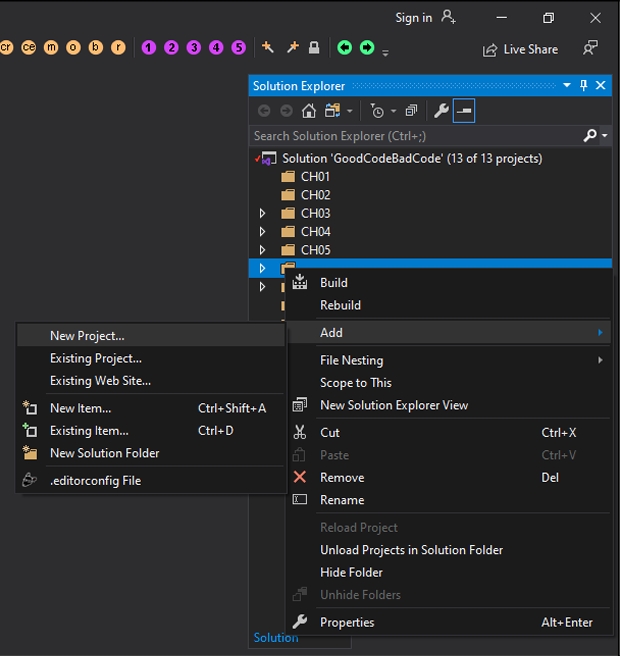
Task: Toggle the Preview Selected Items button
Action: point(464,111)
